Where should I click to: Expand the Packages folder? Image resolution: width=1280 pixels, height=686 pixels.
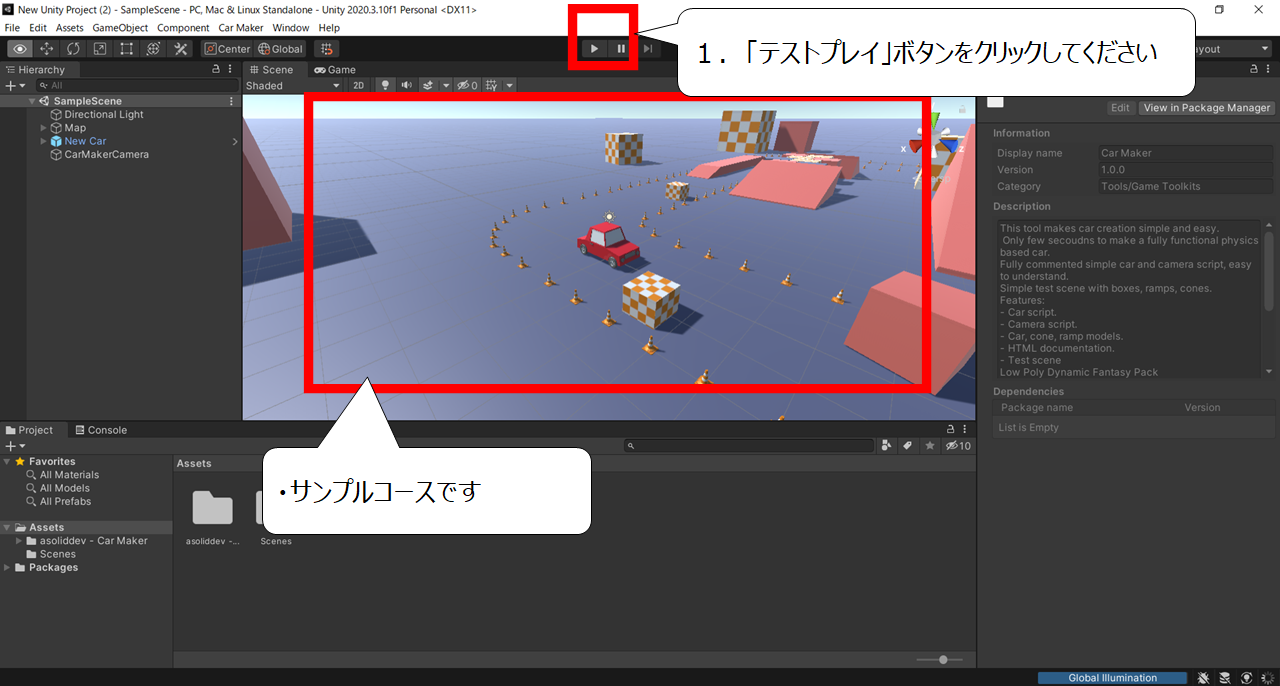pos(8,568)
